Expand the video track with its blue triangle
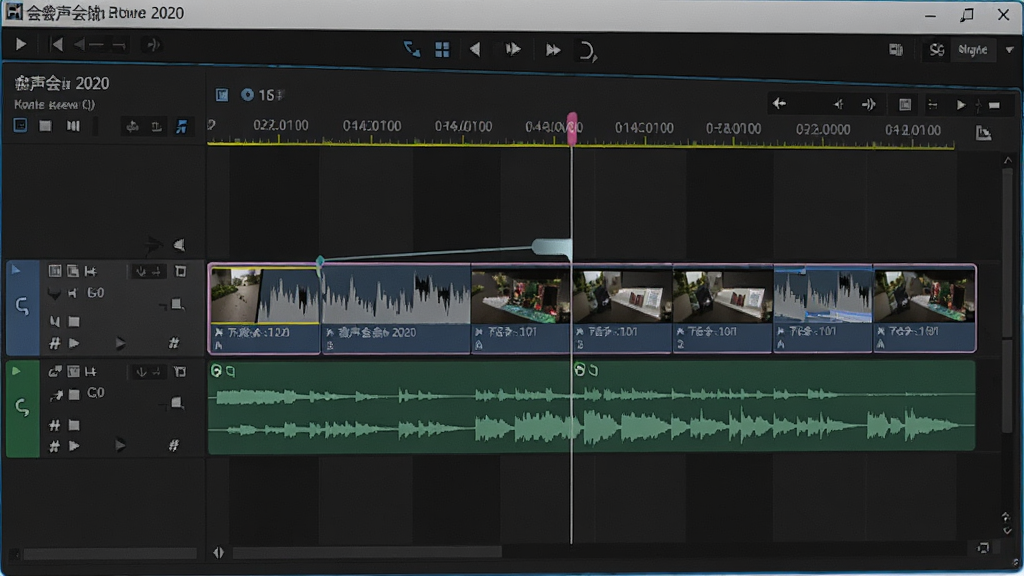1024x576 pixels. coord(16,270)
